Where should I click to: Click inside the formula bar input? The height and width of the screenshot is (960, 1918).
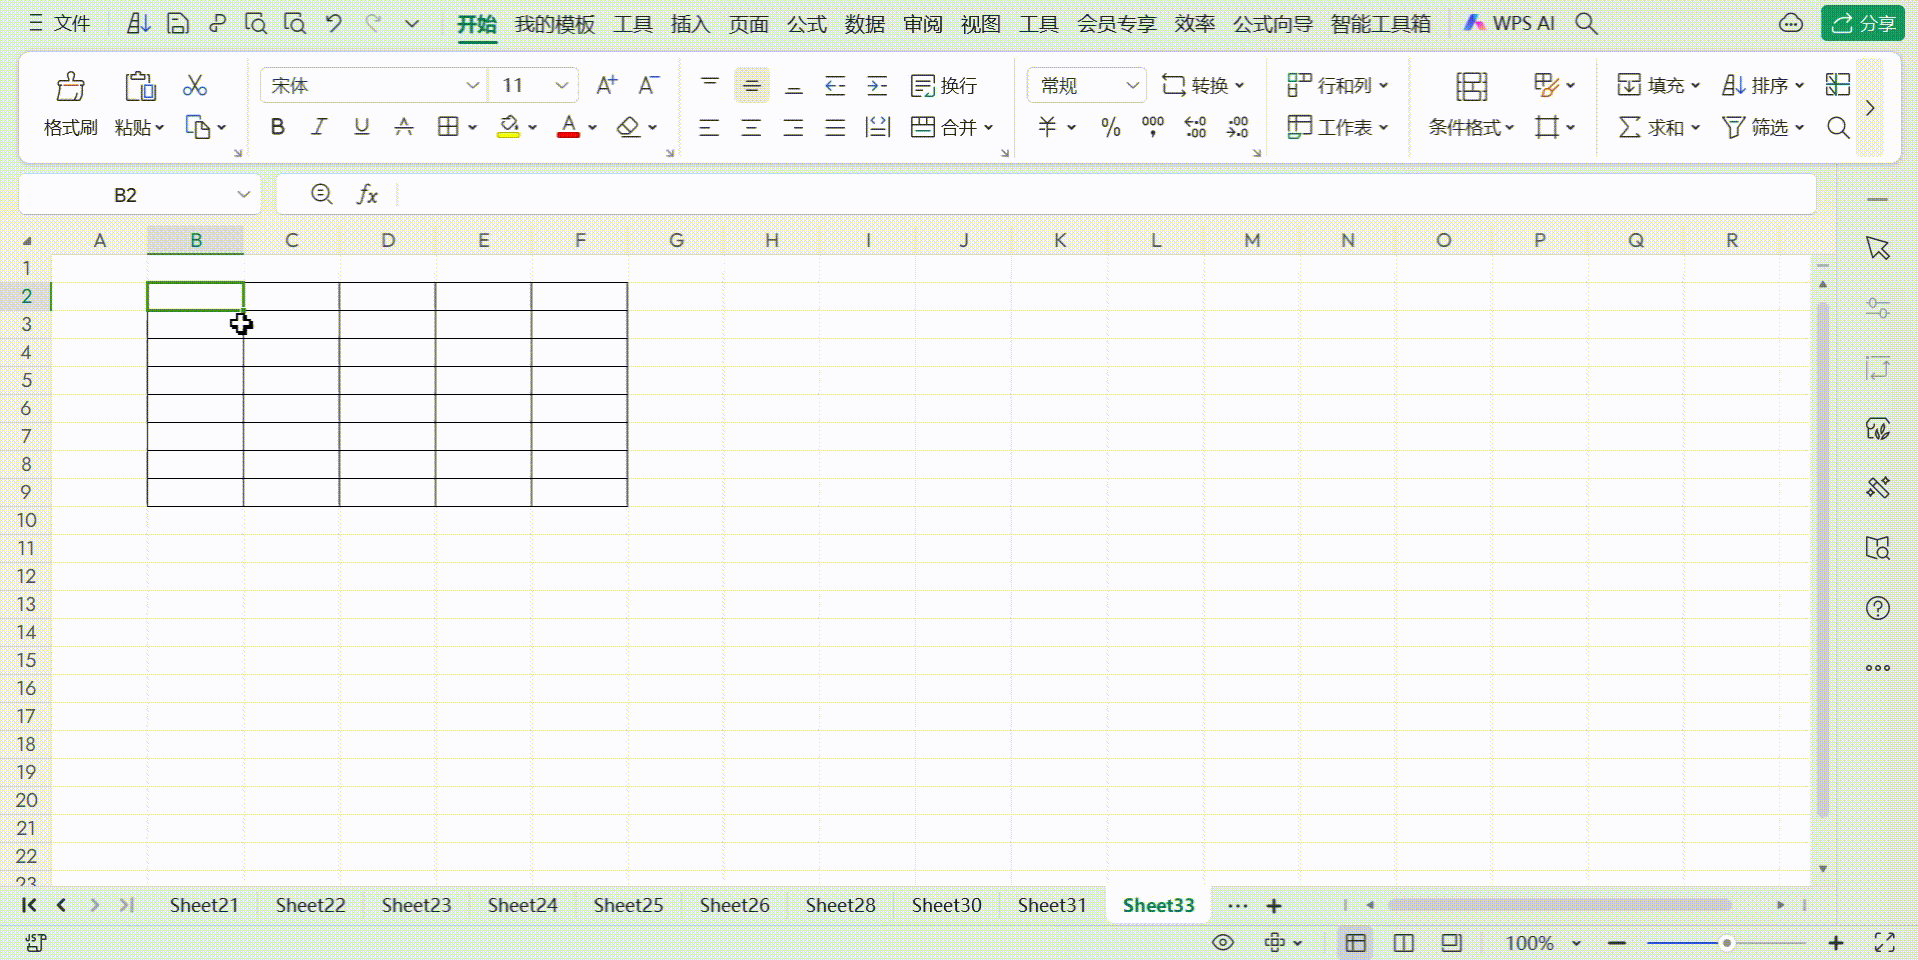click(x=1100, y=195)
